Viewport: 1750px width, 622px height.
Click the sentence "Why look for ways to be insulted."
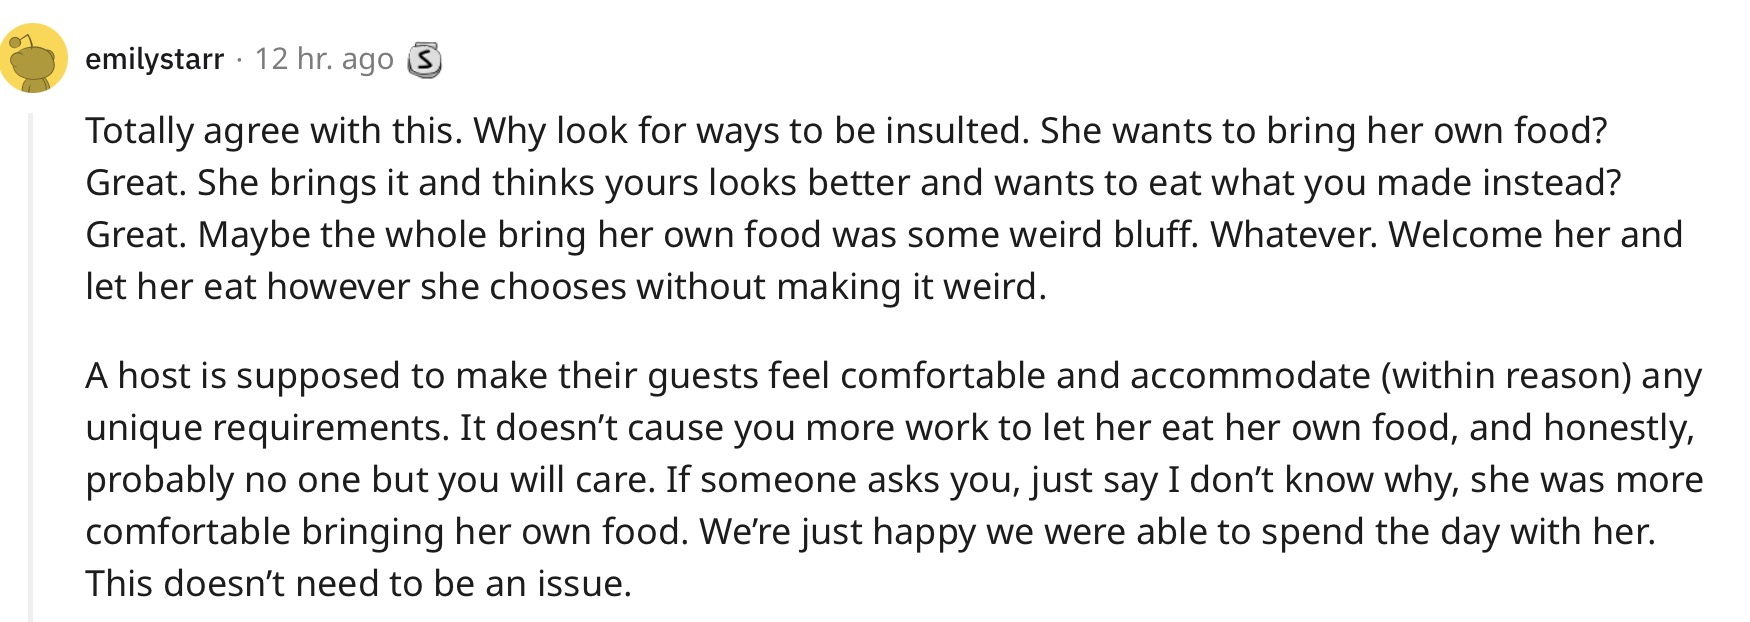pos(752,131)
